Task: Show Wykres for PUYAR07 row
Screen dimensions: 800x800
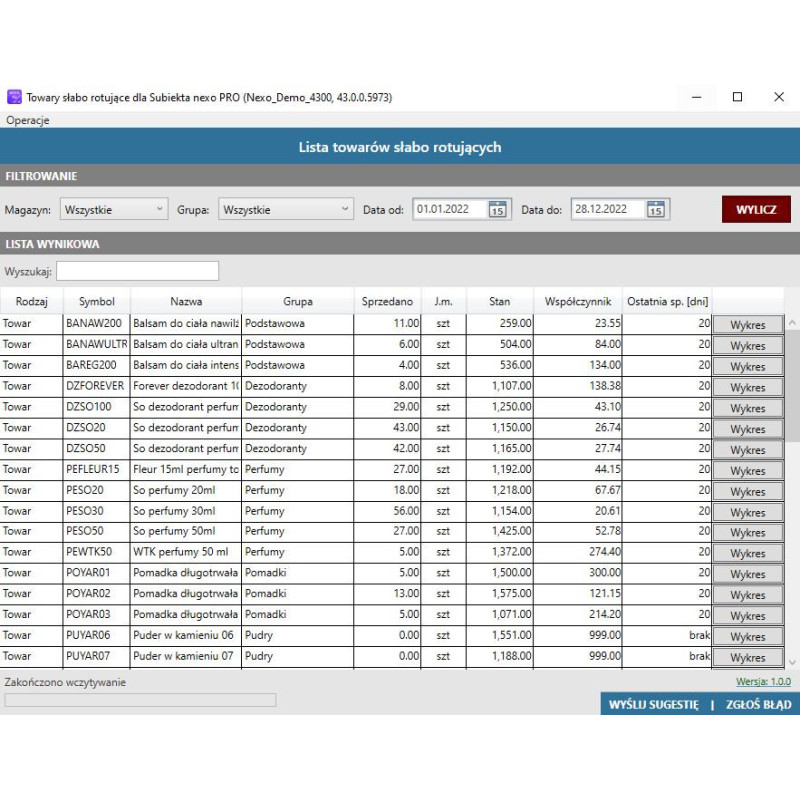Action: [747, 657]
